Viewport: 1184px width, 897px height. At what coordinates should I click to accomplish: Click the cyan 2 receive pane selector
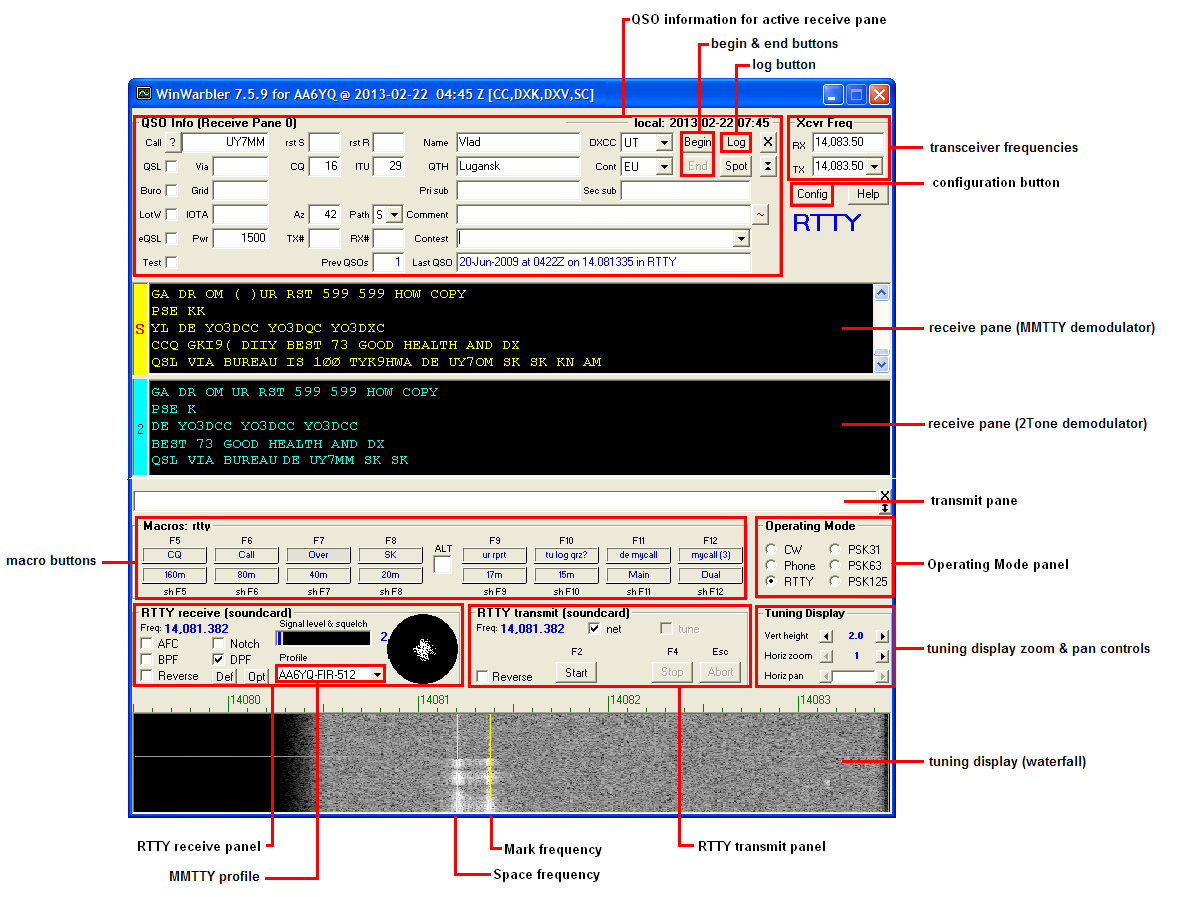tap(140, 428)
